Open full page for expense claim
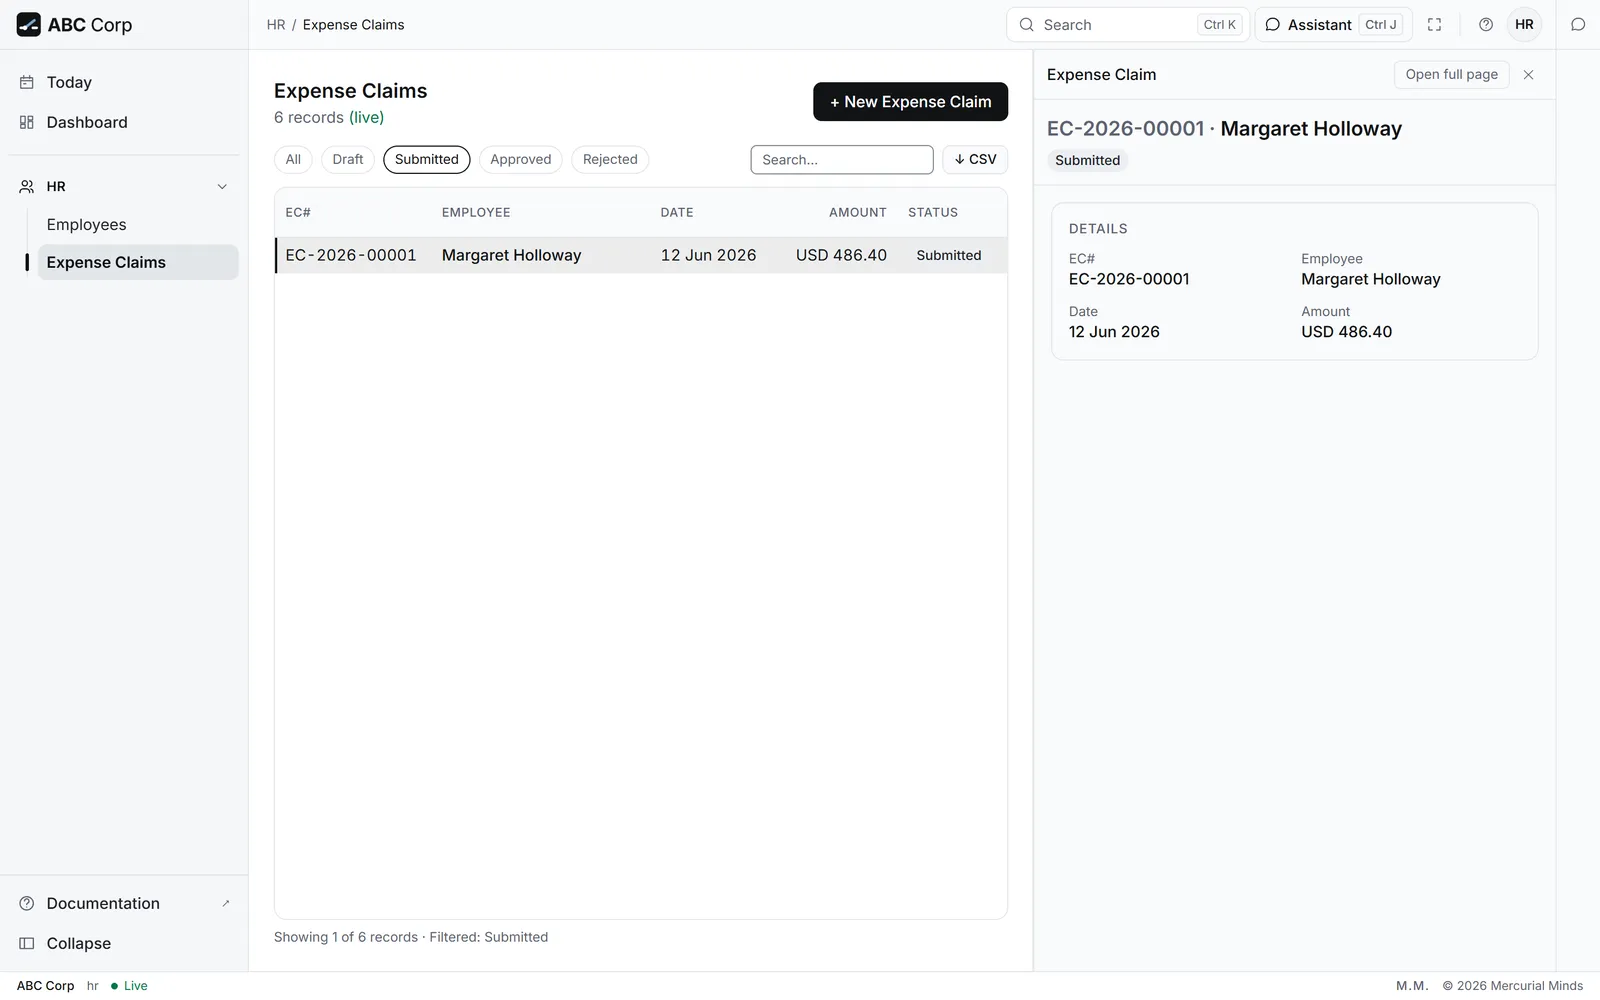Image resolution: width=1600 pixels, height=1000 pixels. pos(1452,75)
